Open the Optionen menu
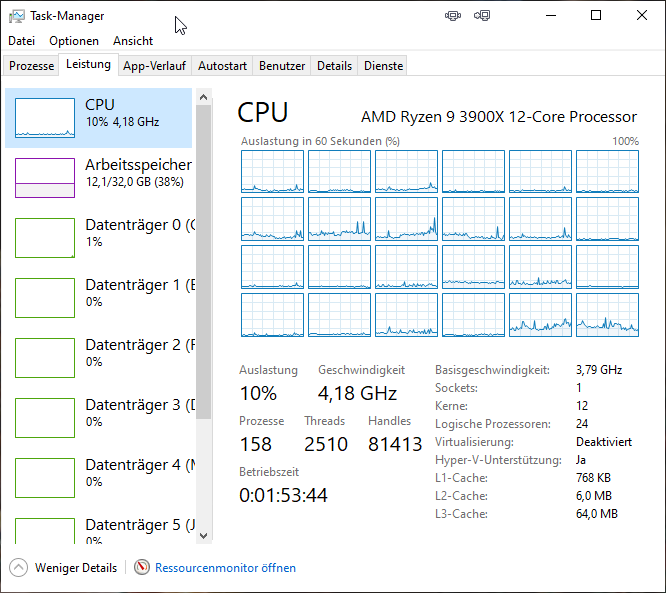The height and width of the screenshot is (593, 666). click(x=74, y=41)
